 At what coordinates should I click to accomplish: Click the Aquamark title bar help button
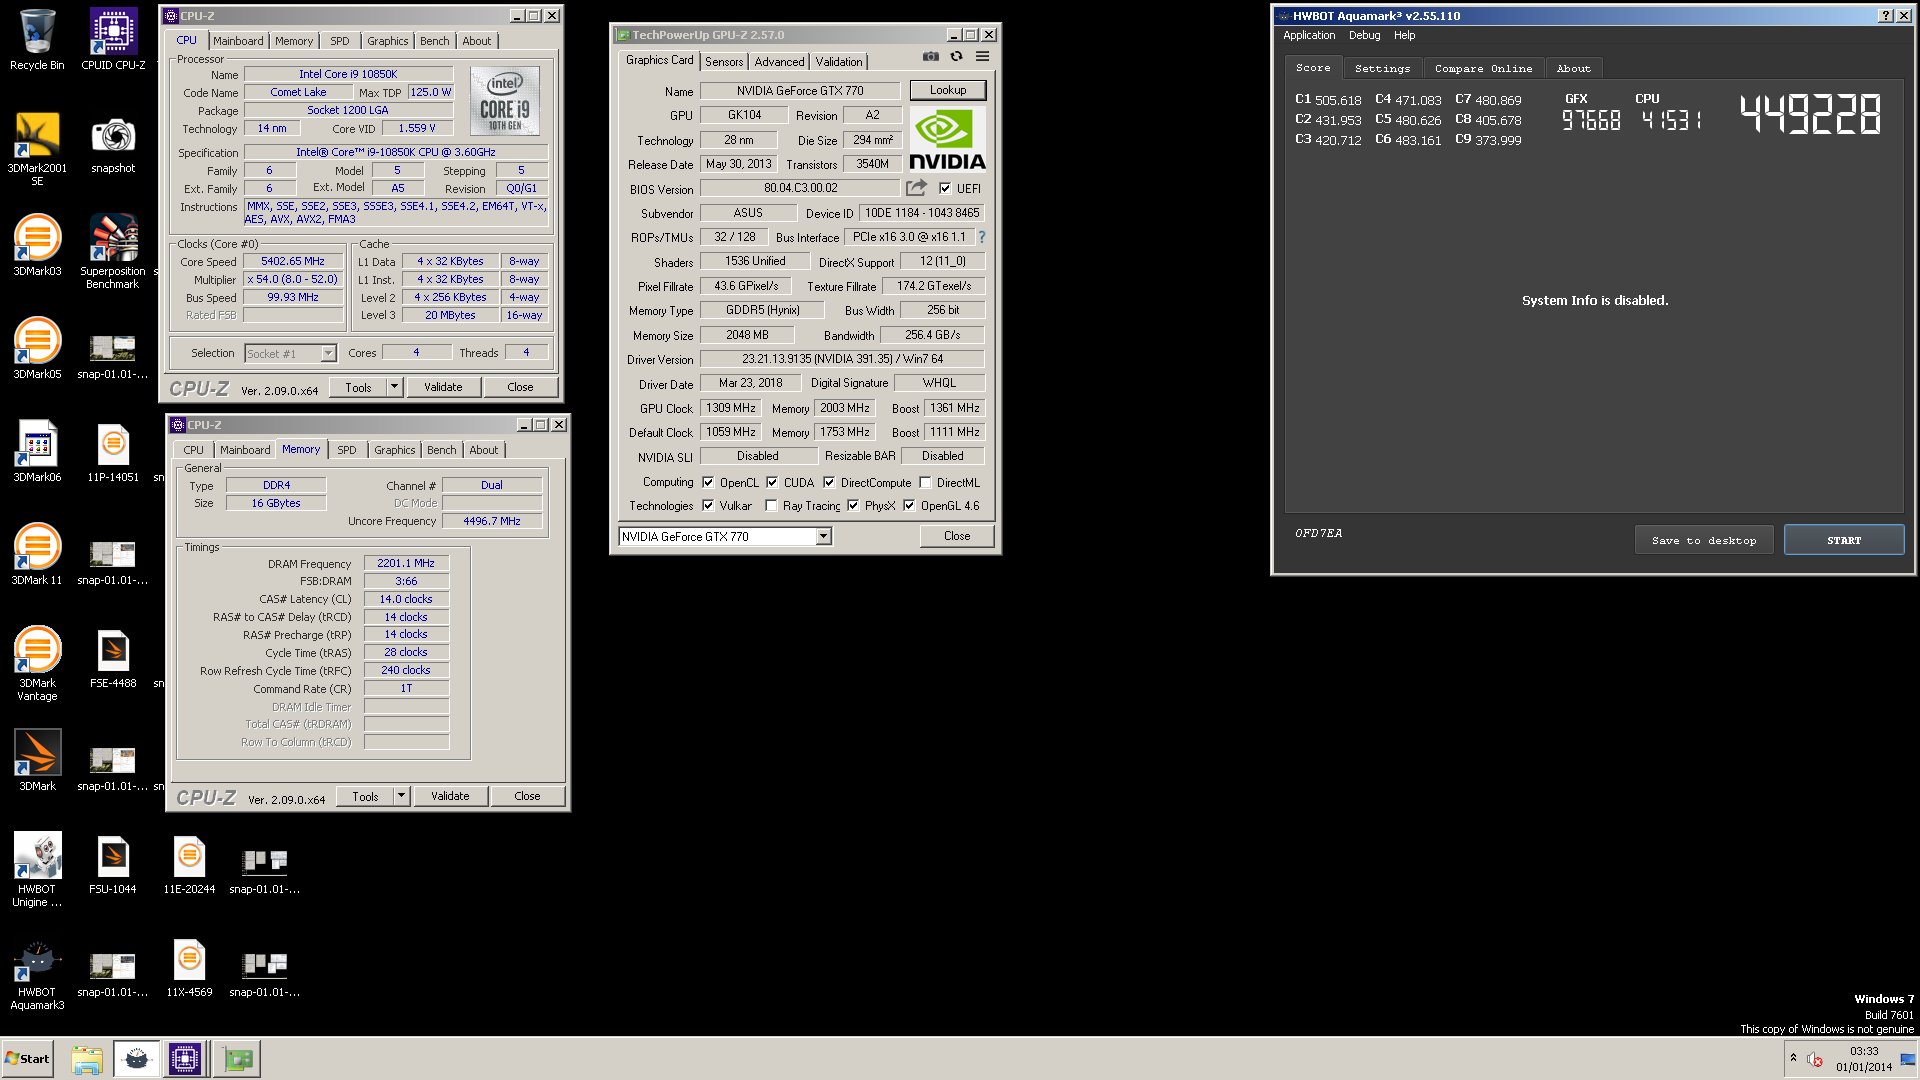(1885, 15)
